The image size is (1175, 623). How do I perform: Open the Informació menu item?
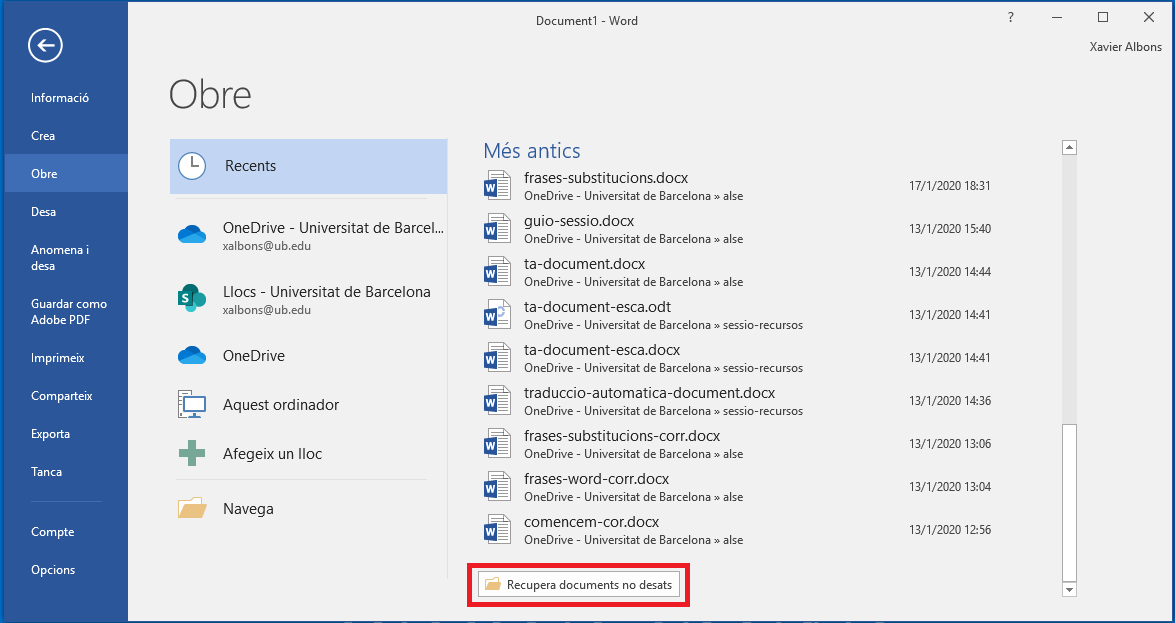click(60, 98)
